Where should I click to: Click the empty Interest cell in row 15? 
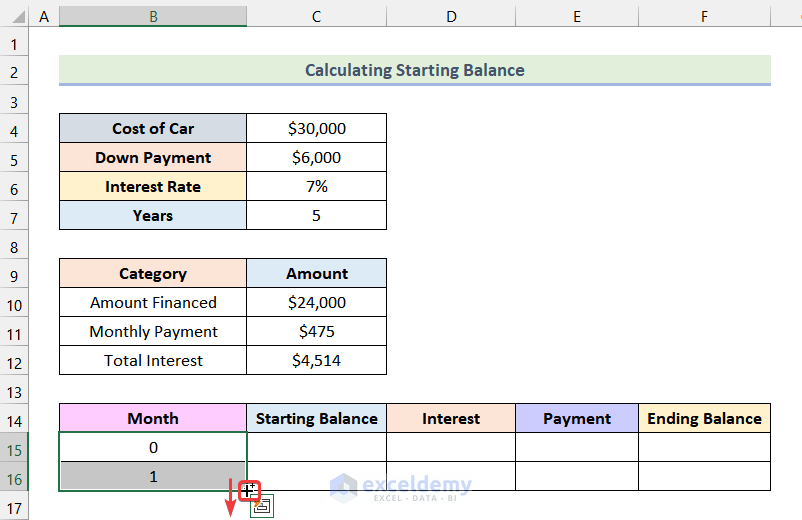(451, 447)
